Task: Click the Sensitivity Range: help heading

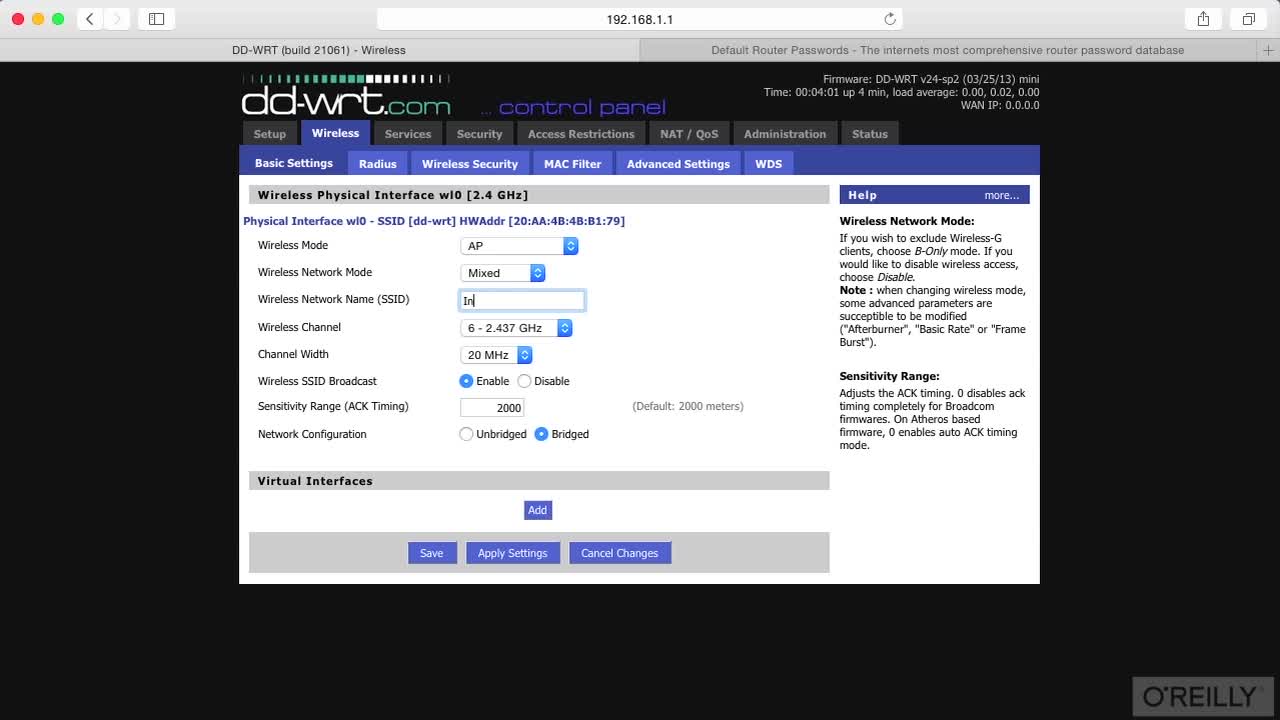Action: point(889,376)
